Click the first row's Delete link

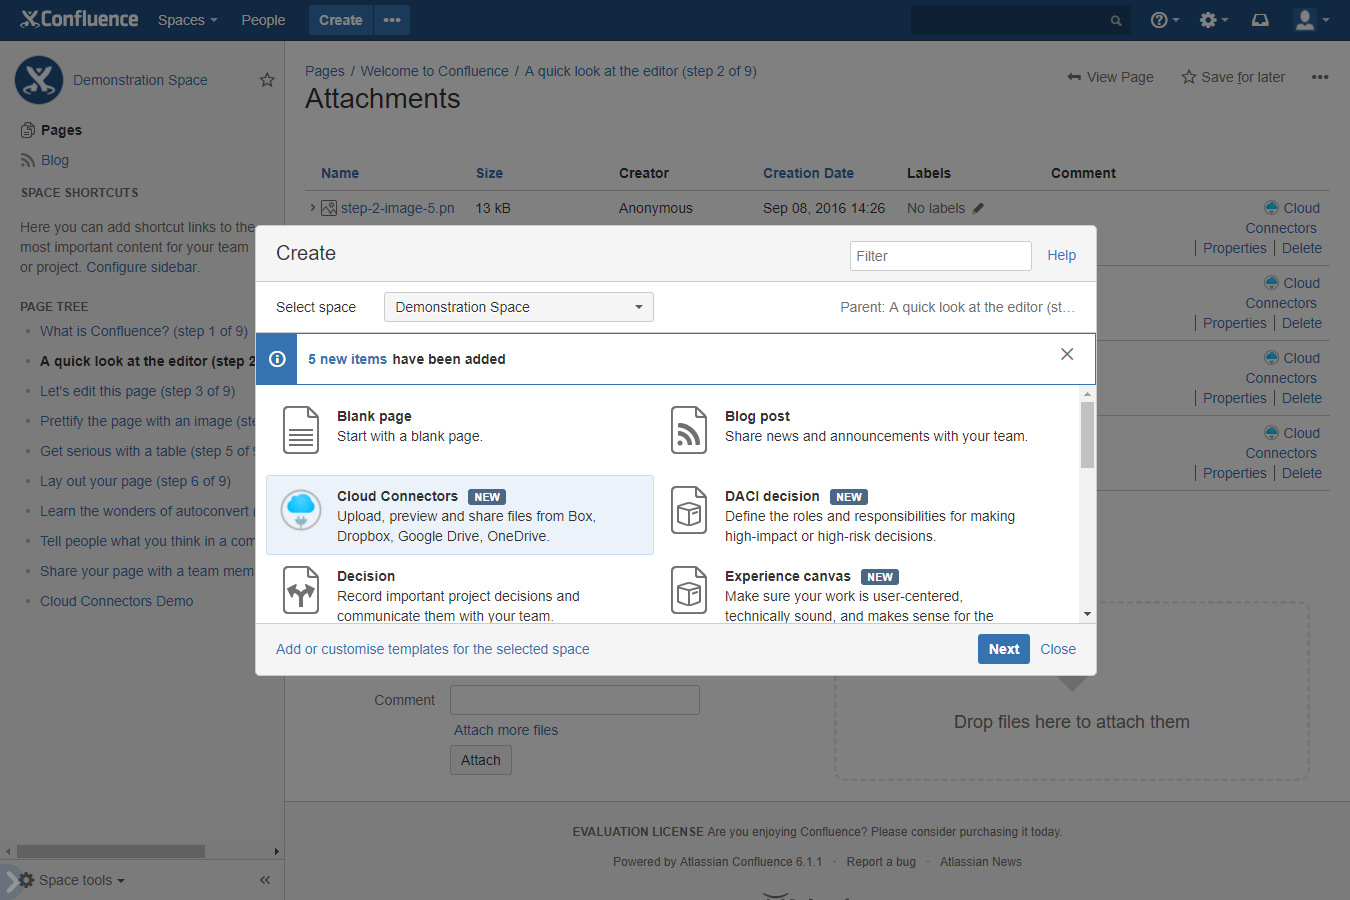click(1302, 248)
